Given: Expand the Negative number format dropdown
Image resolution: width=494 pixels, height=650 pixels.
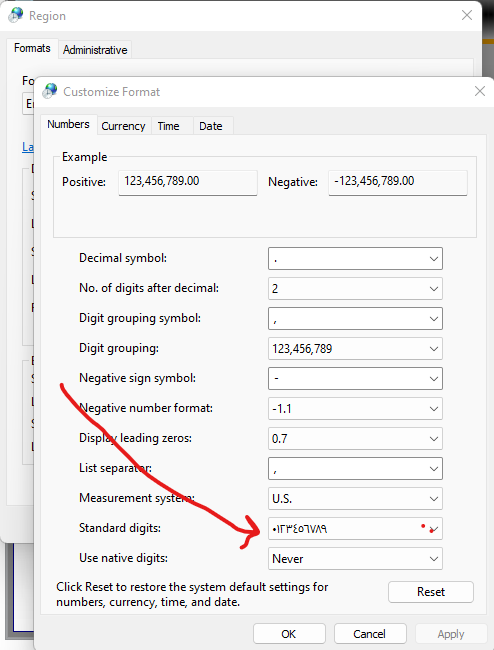Looking at the screenshot, I should [355, 409].
